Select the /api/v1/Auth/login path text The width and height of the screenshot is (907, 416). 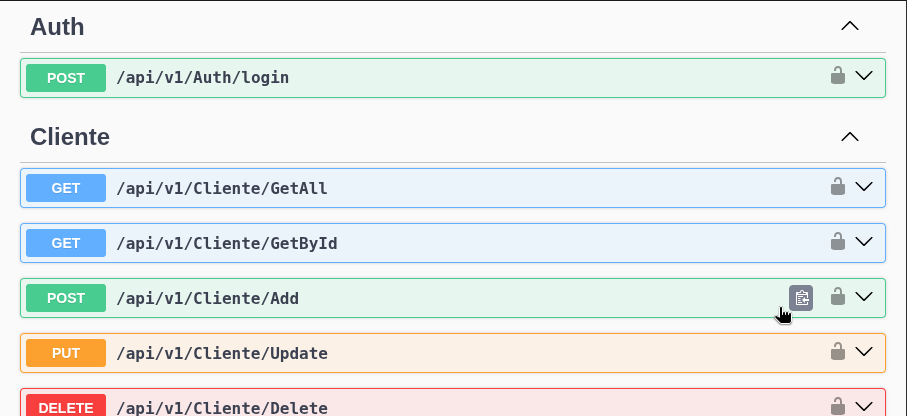click(x=202, y=78)
